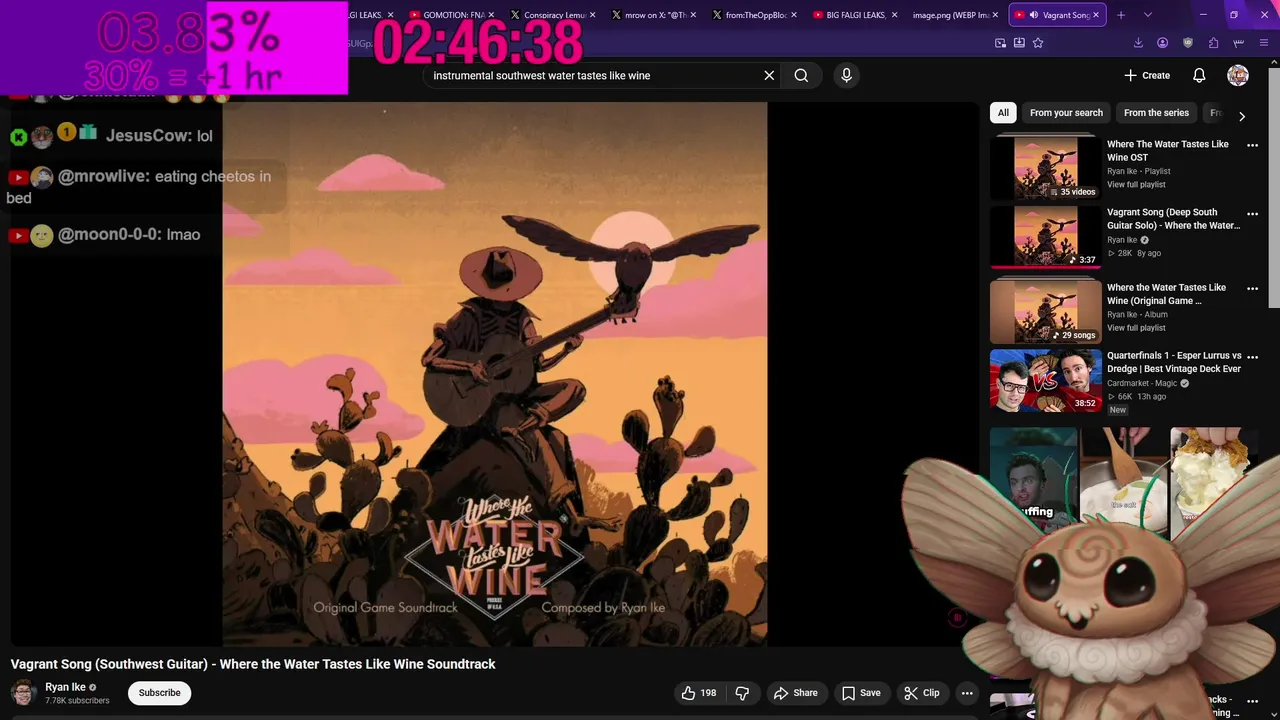Open the 29 songs album thumbnail
This screenshot has height=720, width=1280.
1045,311
